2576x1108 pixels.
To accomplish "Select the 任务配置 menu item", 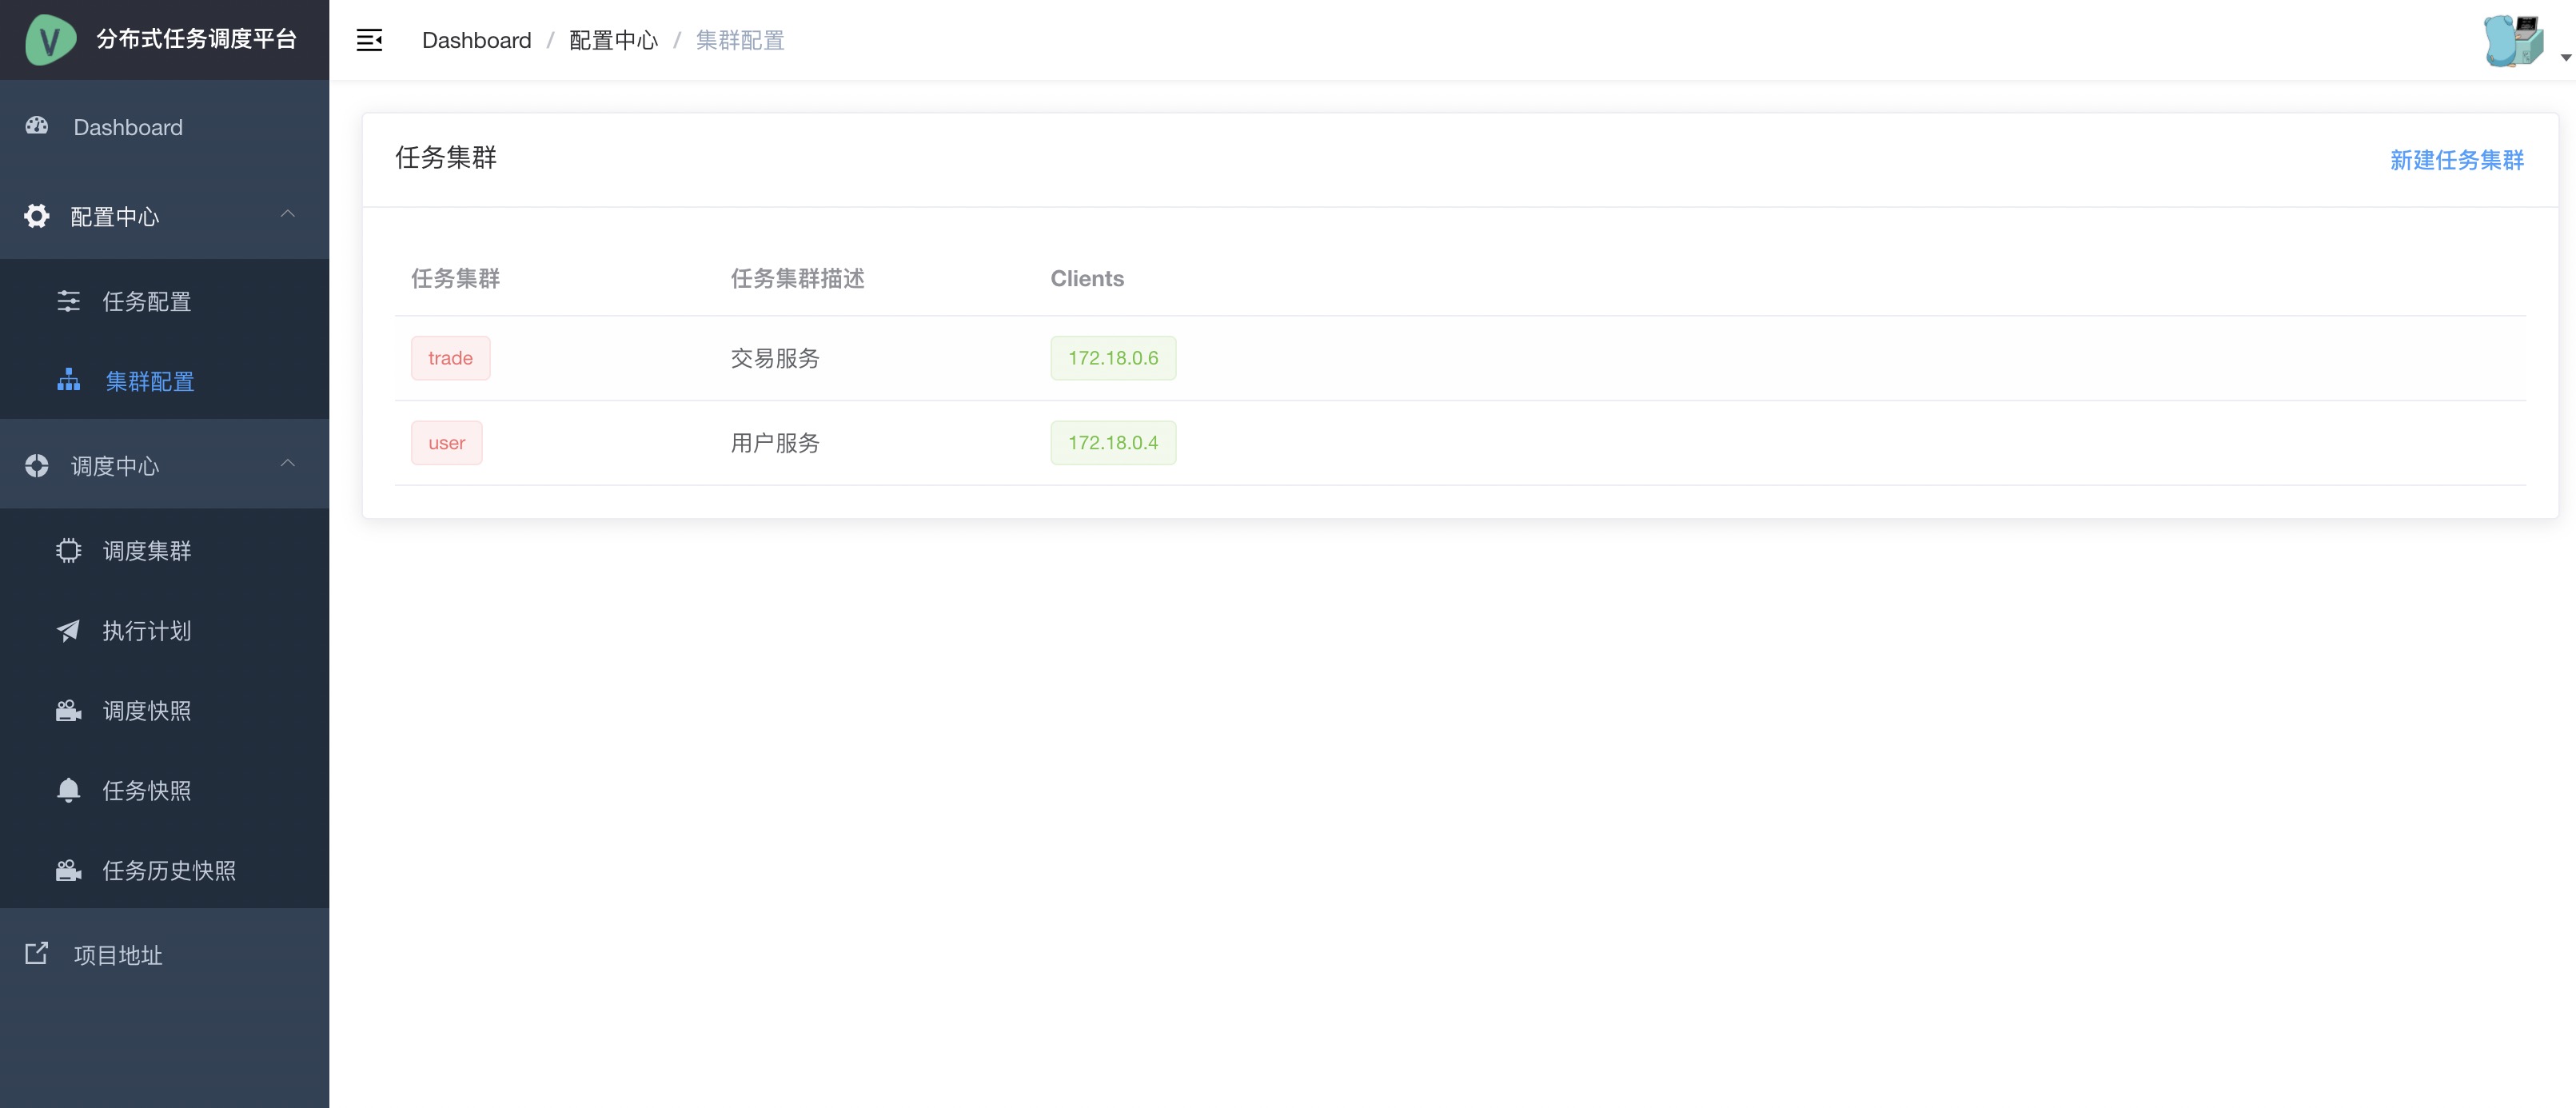I will [x=147, y=301].
